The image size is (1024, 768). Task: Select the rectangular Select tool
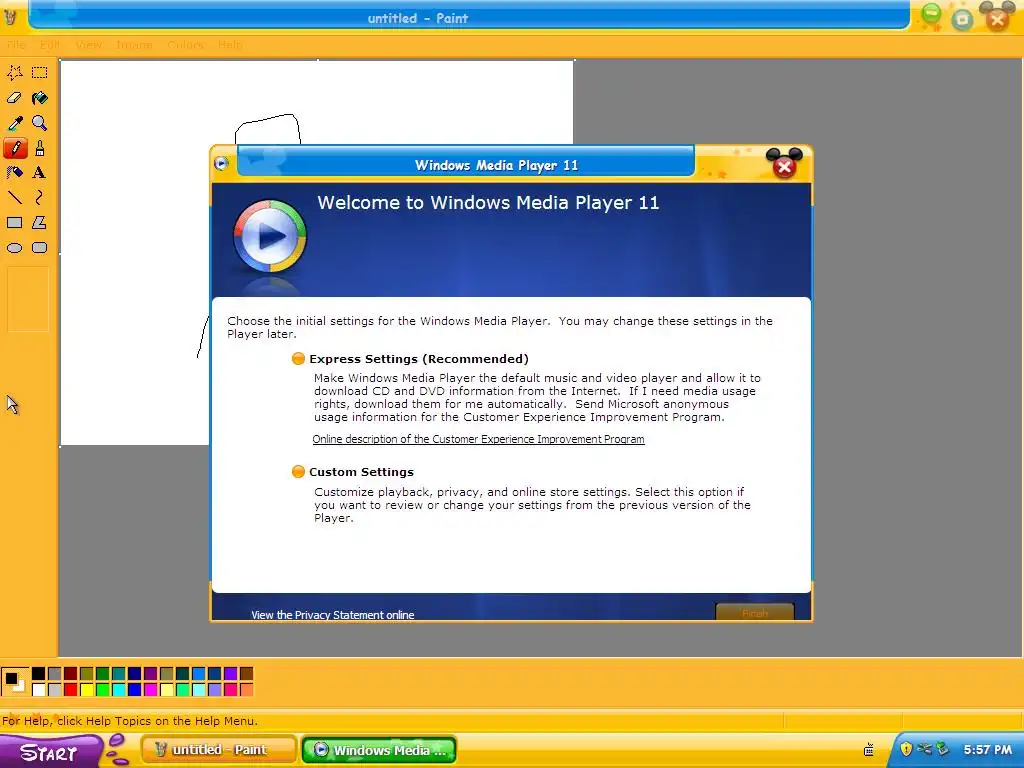click(39, 72)
